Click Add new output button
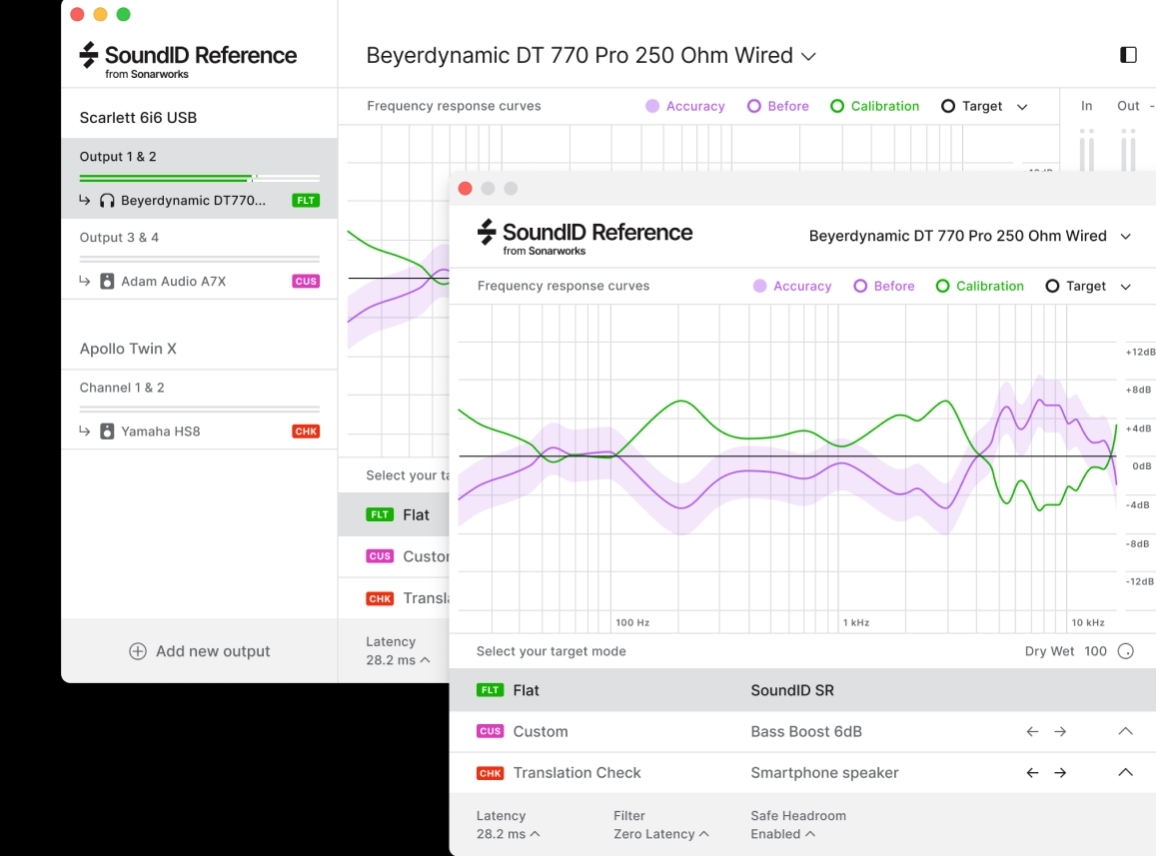This screenshot has height=856, width=1157. [x=200, y=652]
